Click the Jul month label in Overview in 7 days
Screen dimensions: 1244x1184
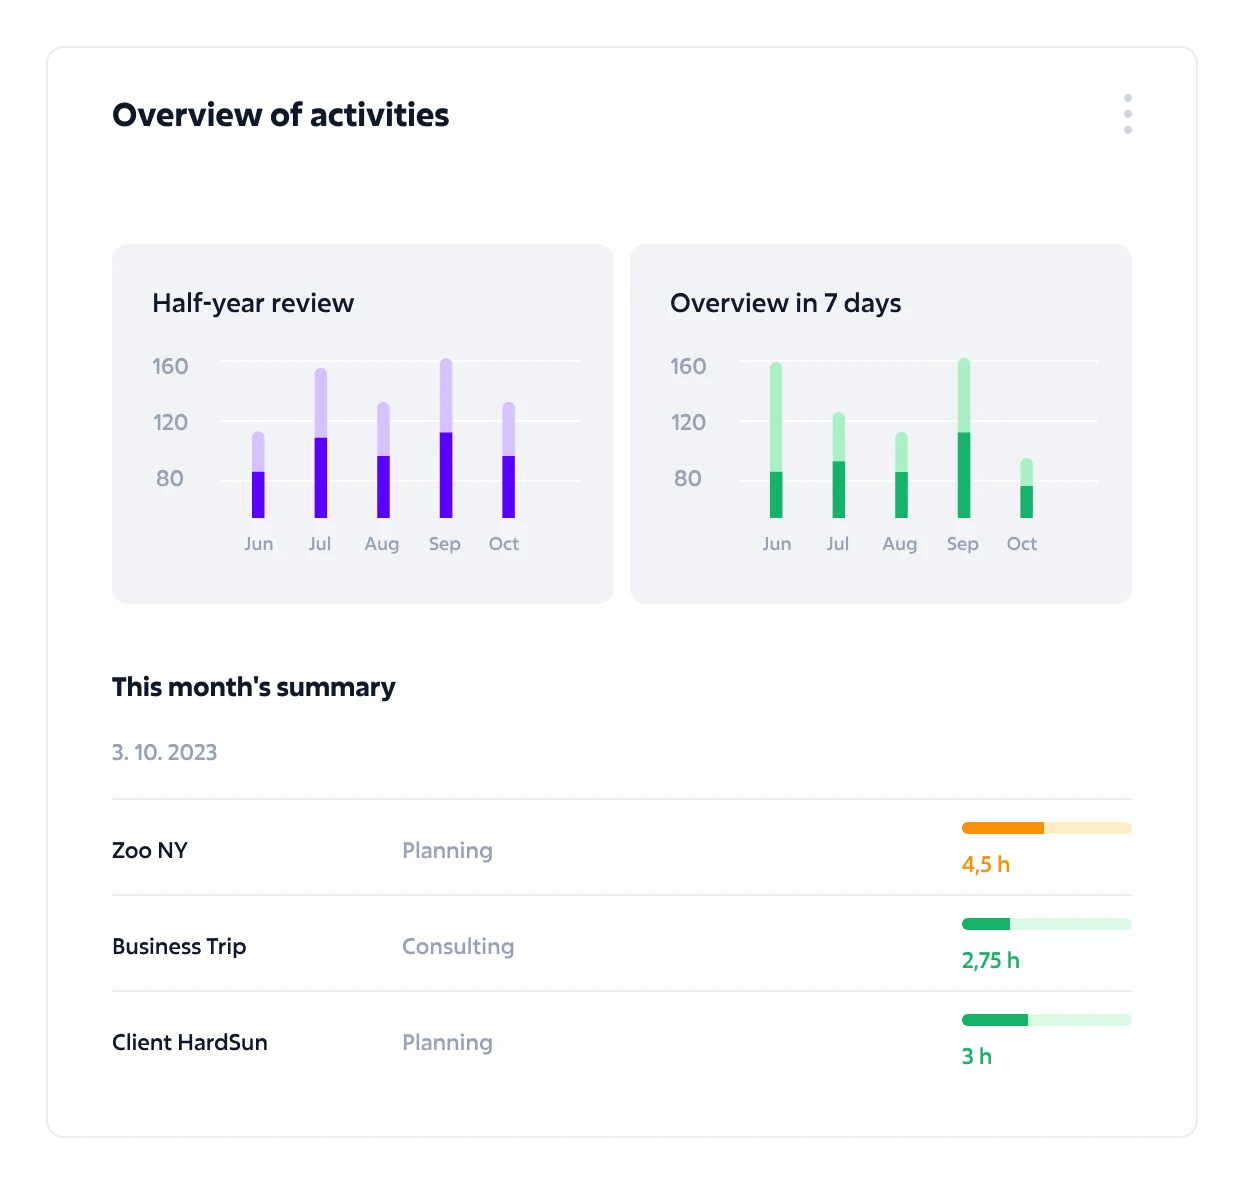[x=838, y=544]
